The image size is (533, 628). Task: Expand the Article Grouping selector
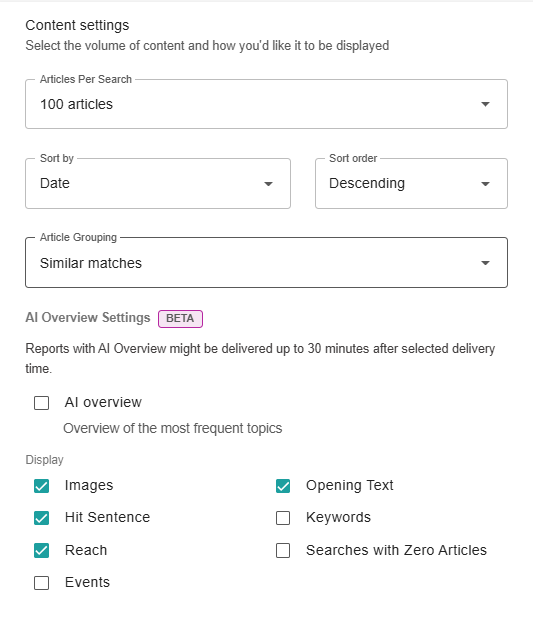(266, 263)
